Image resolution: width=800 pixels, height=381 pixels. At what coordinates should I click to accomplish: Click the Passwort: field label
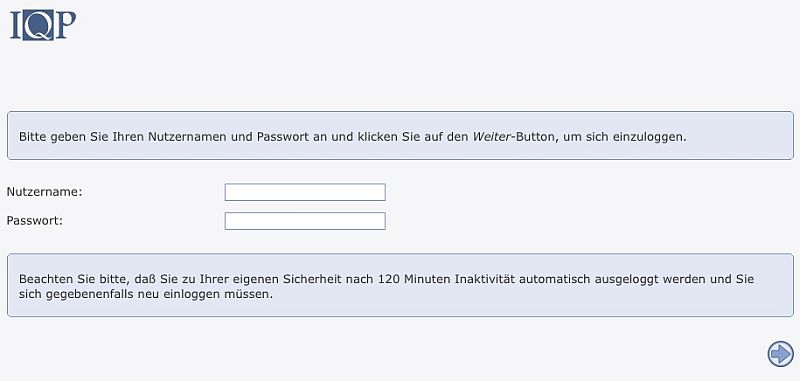pos(35,221)
